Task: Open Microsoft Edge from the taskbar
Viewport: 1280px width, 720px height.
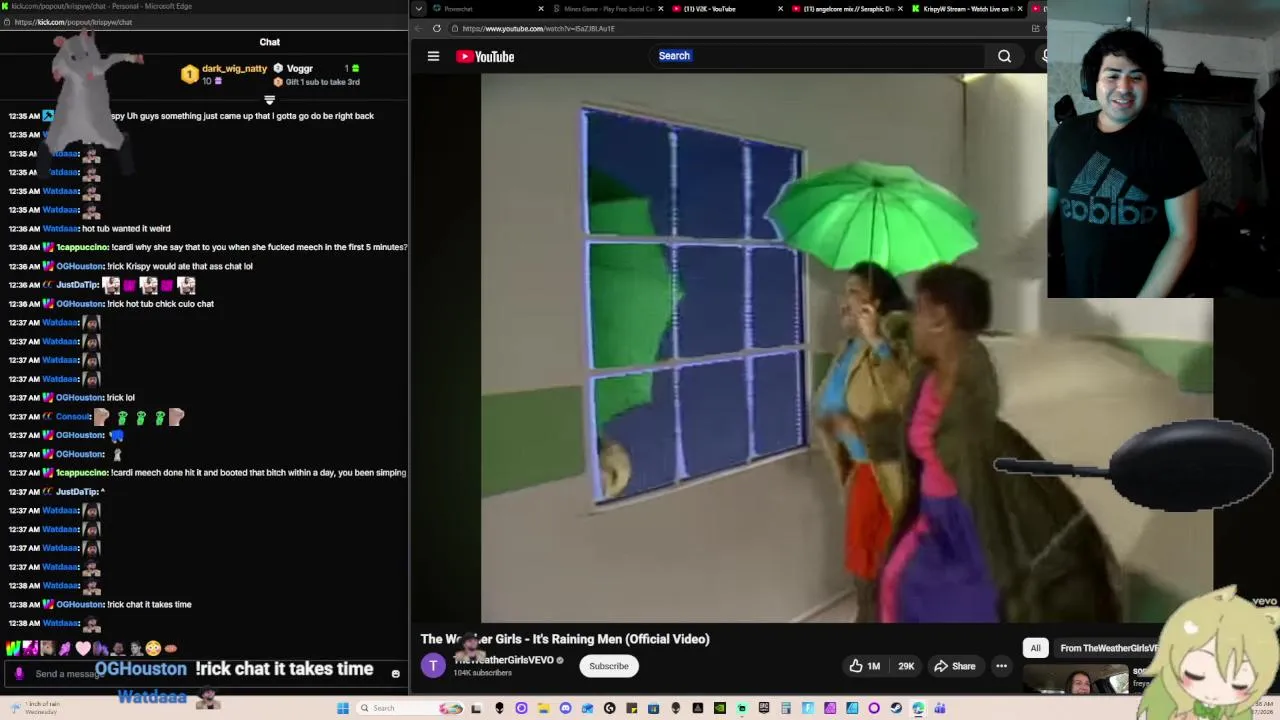Action: click(x=918, y=708)
